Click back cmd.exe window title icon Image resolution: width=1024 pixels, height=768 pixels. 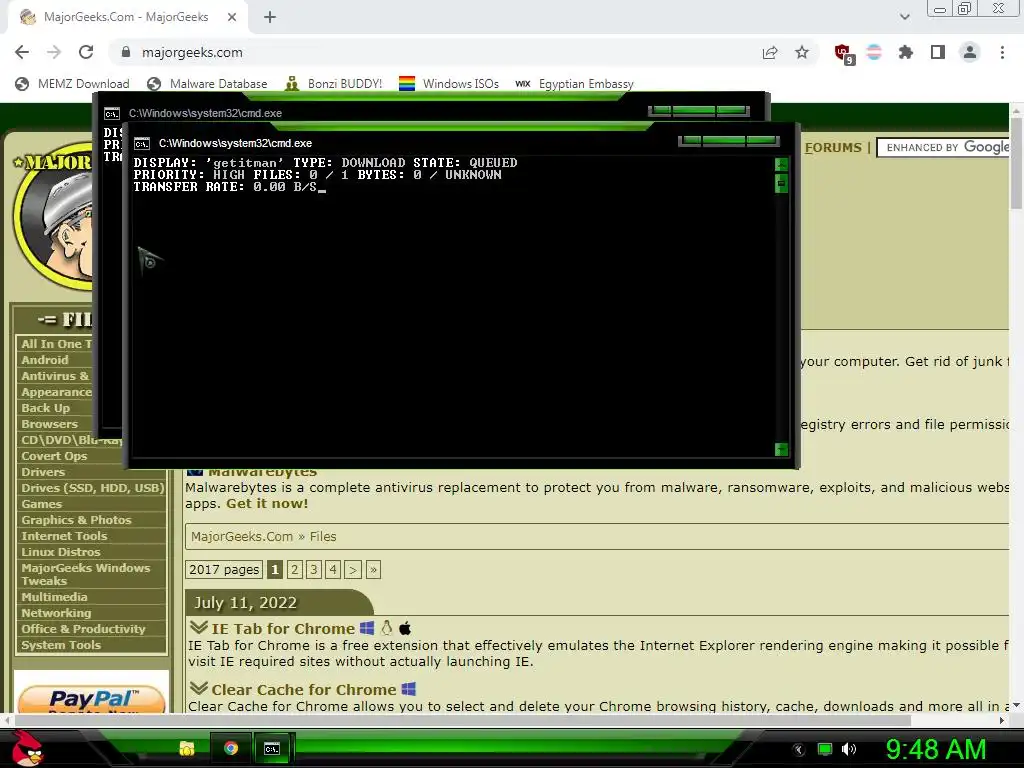[112, 114]
